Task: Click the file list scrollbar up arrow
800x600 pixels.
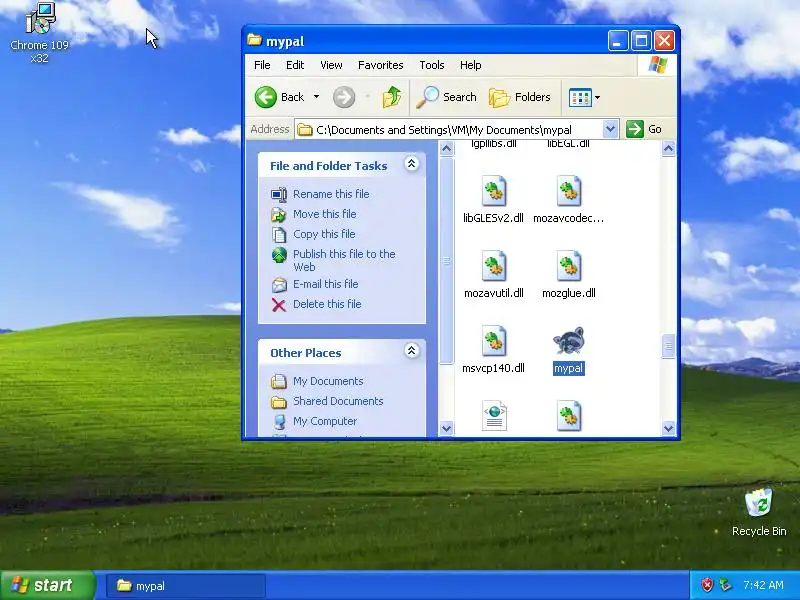Action: pos(668,148)
